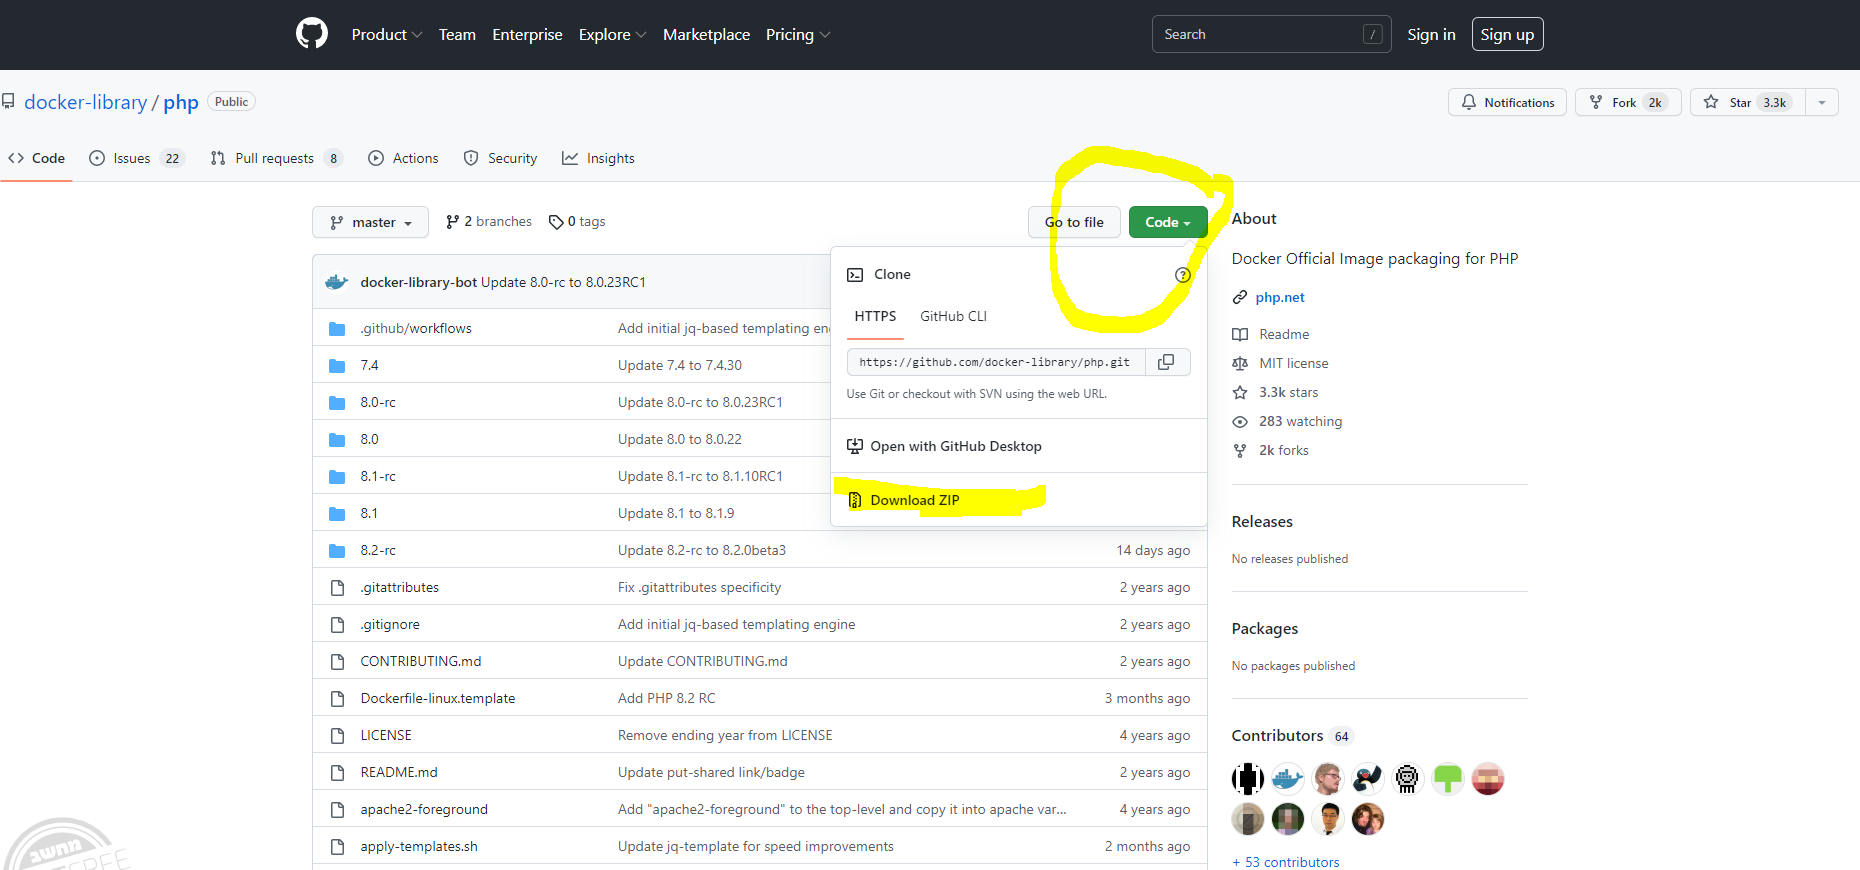Open the .gitignore file
This screenshot has width=1860, height=870.
390,624
